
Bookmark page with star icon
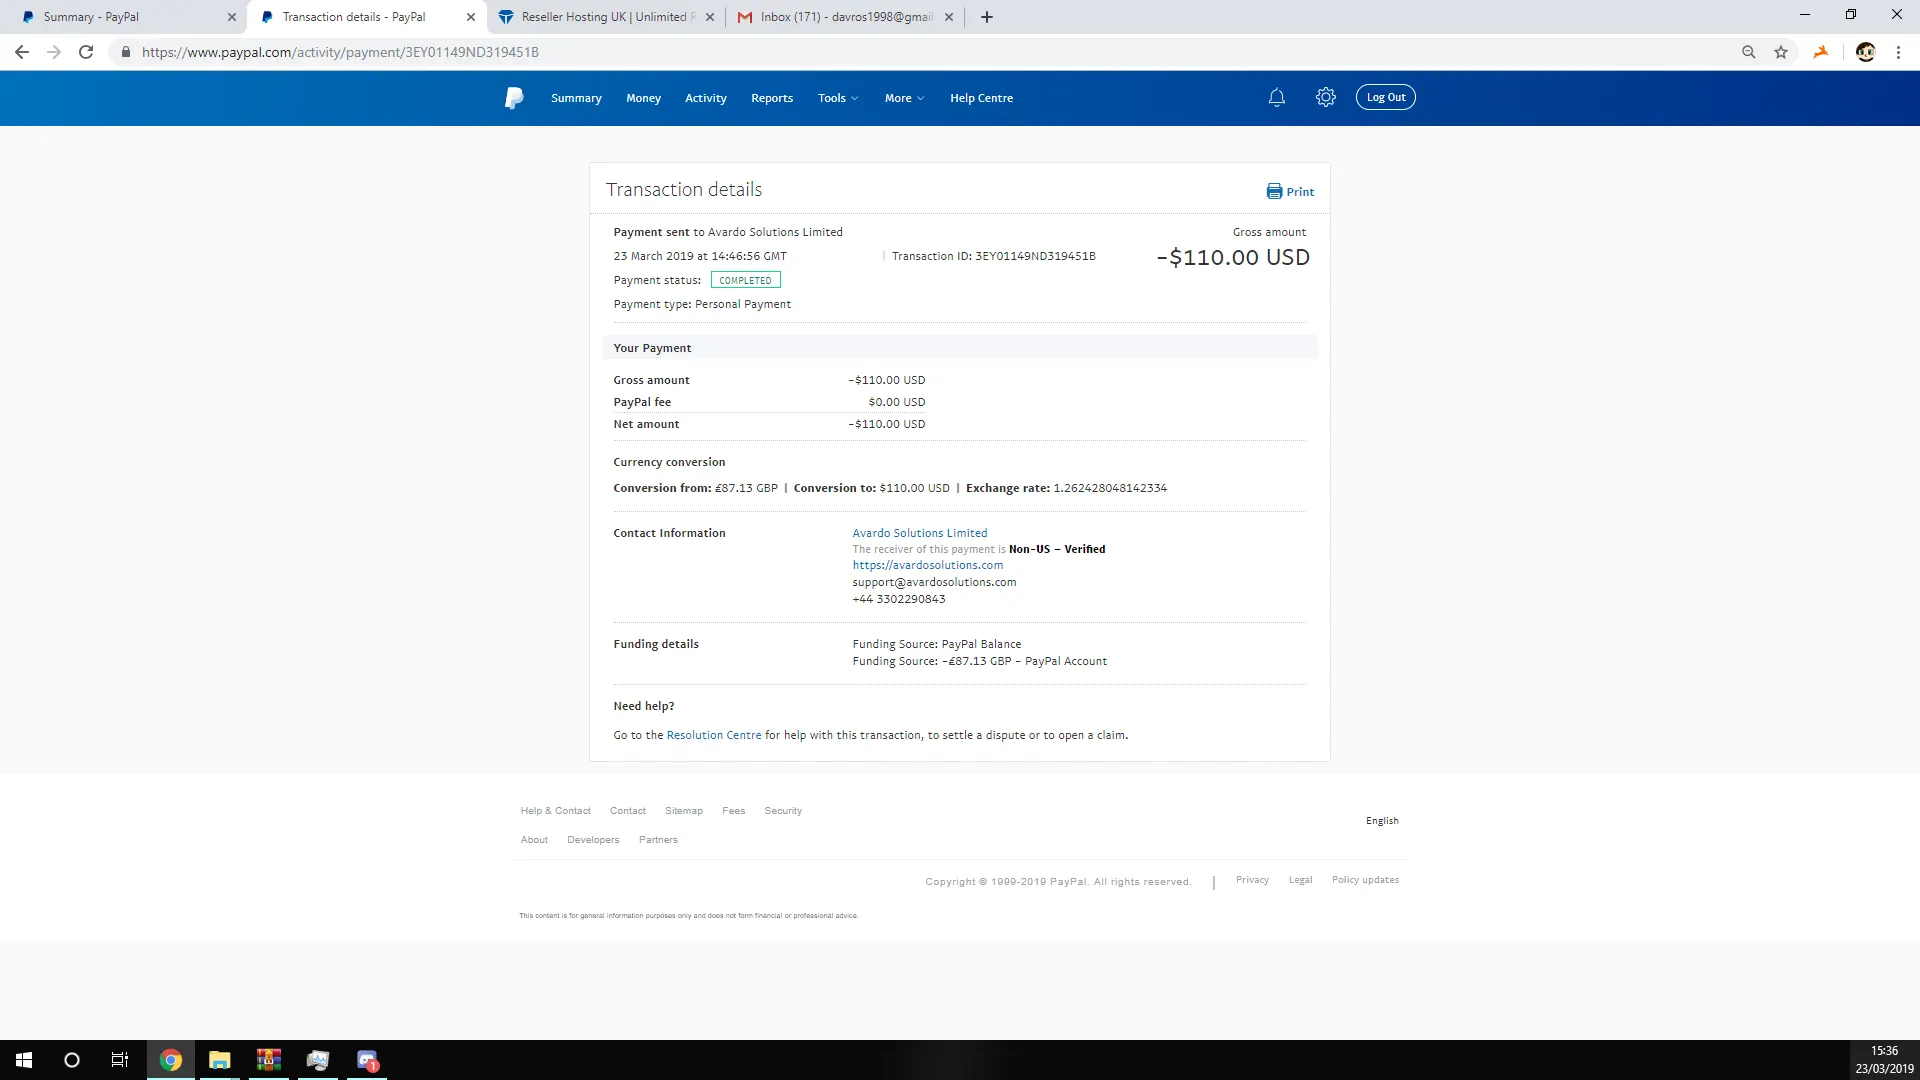point(1781,52)
